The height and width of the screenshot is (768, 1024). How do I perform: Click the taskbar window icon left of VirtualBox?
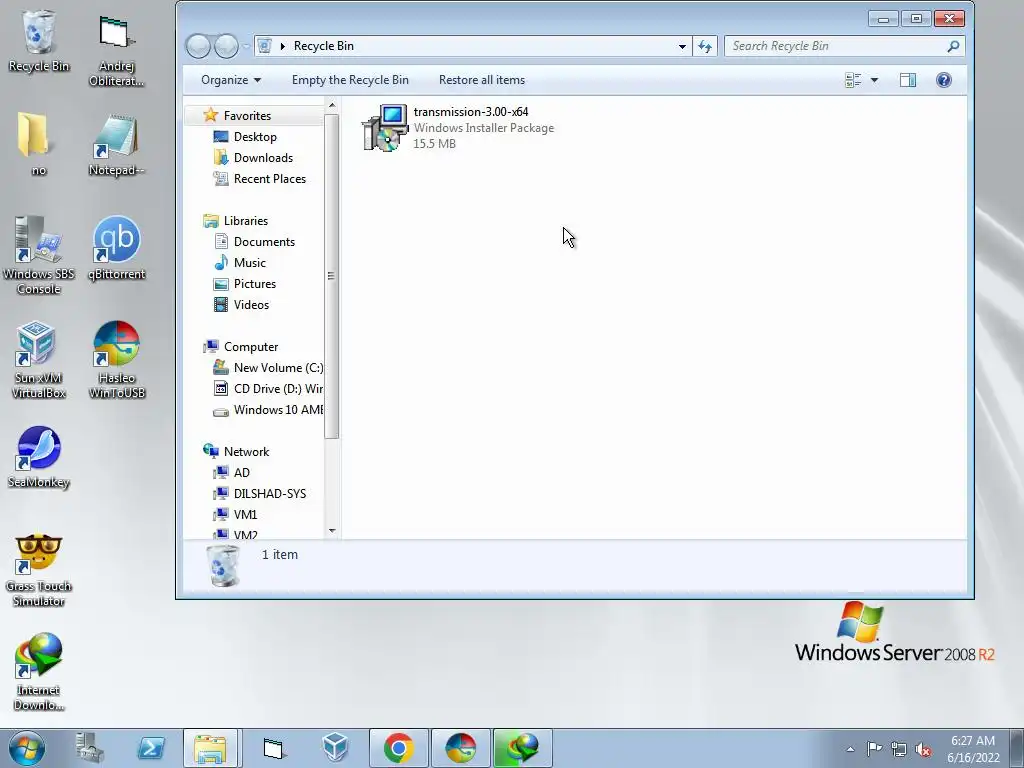[x=274, y=748]
